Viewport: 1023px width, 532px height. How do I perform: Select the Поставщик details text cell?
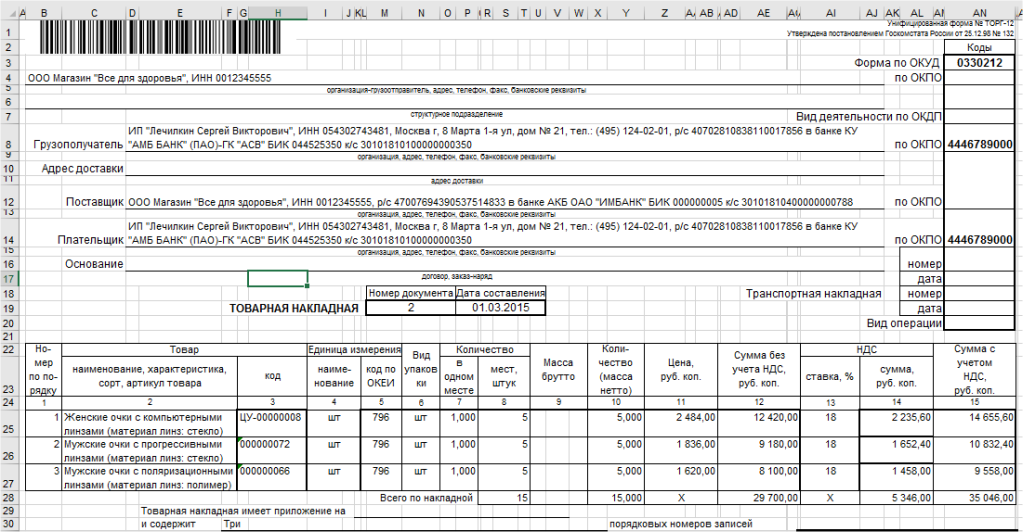pyautogui.click(x=490, y=202)
